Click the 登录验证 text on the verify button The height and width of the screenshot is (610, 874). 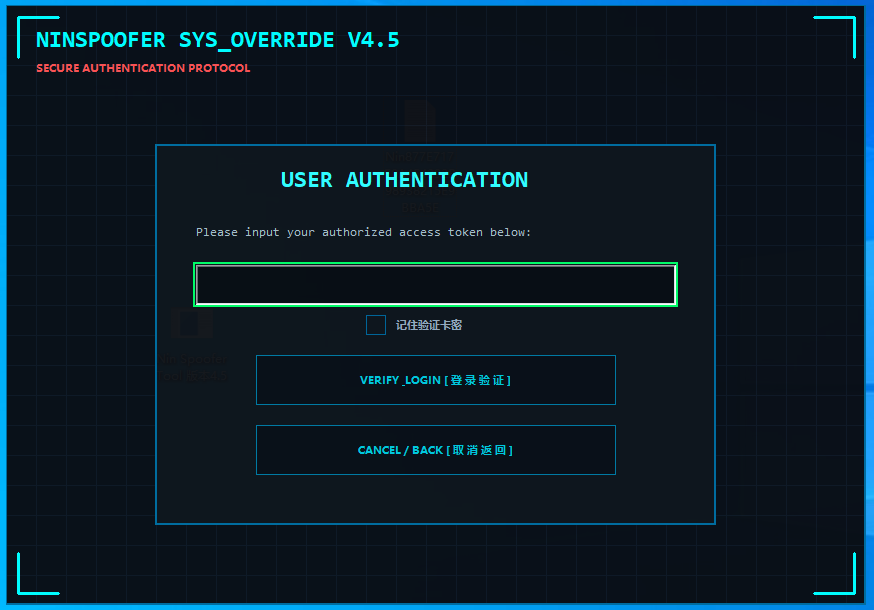480,380
